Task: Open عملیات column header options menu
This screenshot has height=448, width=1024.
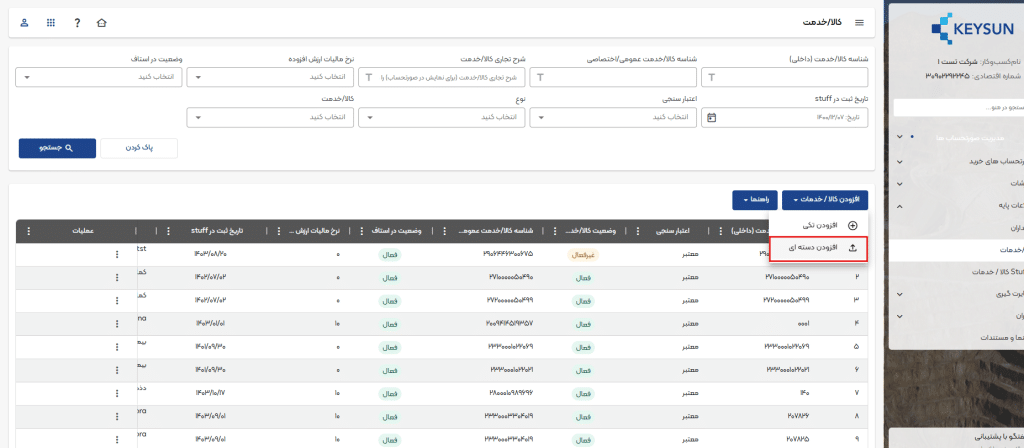Action: [28, 231]
